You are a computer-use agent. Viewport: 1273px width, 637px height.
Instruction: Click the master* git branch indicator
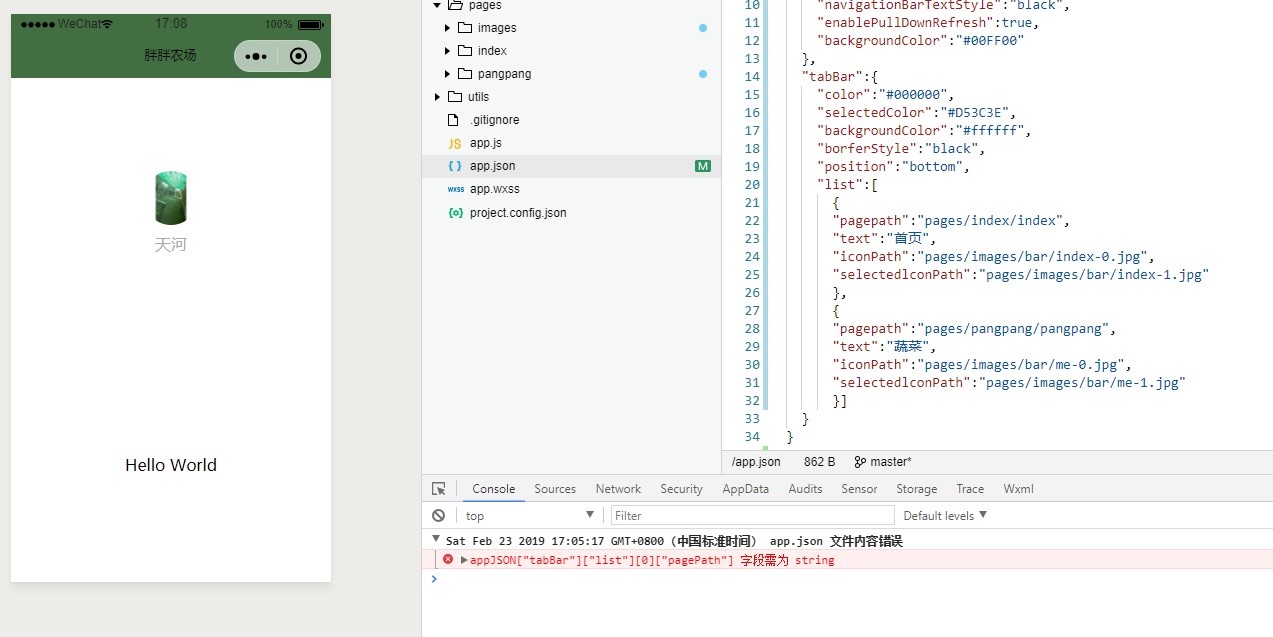891,462
